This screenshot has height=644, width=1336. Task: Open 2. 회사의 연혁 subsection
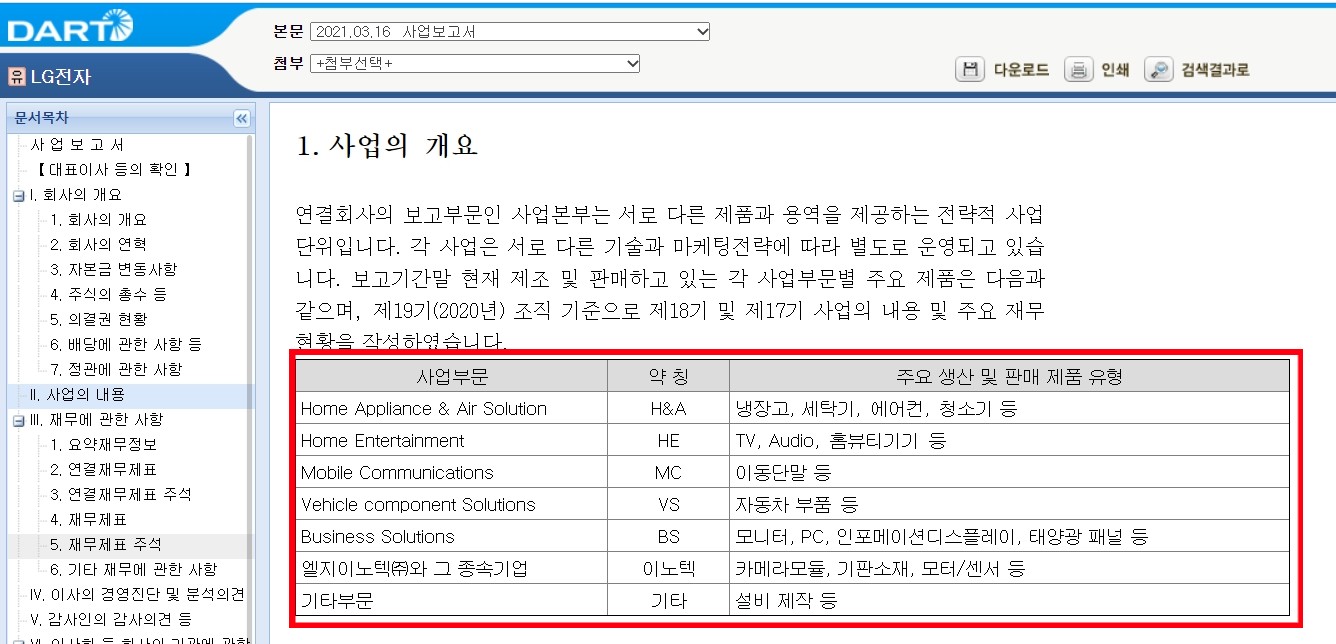98,245
